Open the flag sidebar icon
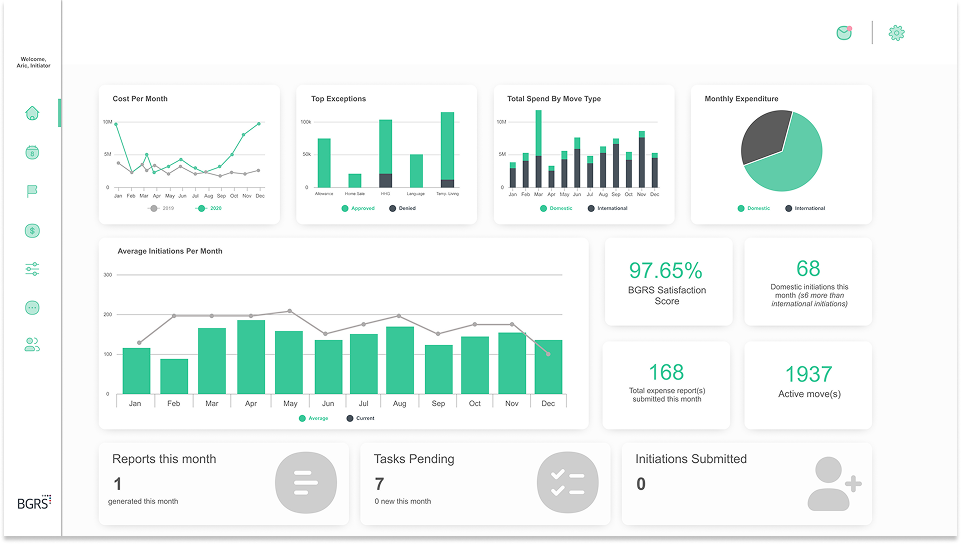 click(32, 191)
